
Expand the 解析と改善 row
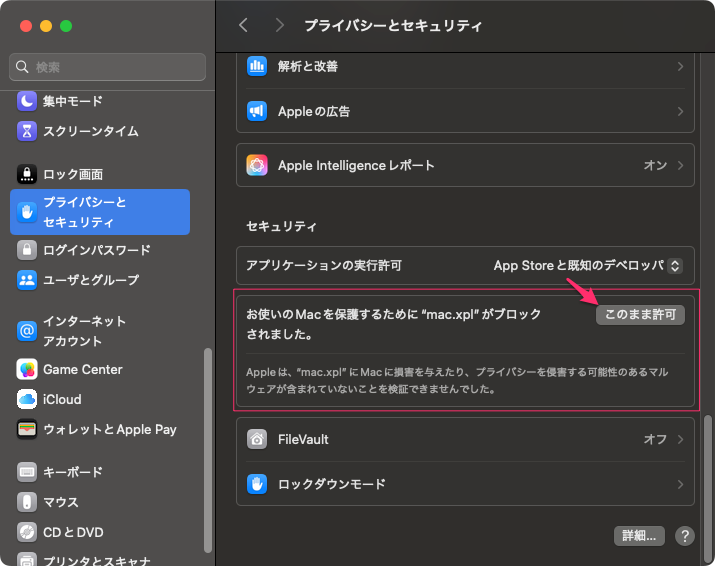(x=680, y=66)
